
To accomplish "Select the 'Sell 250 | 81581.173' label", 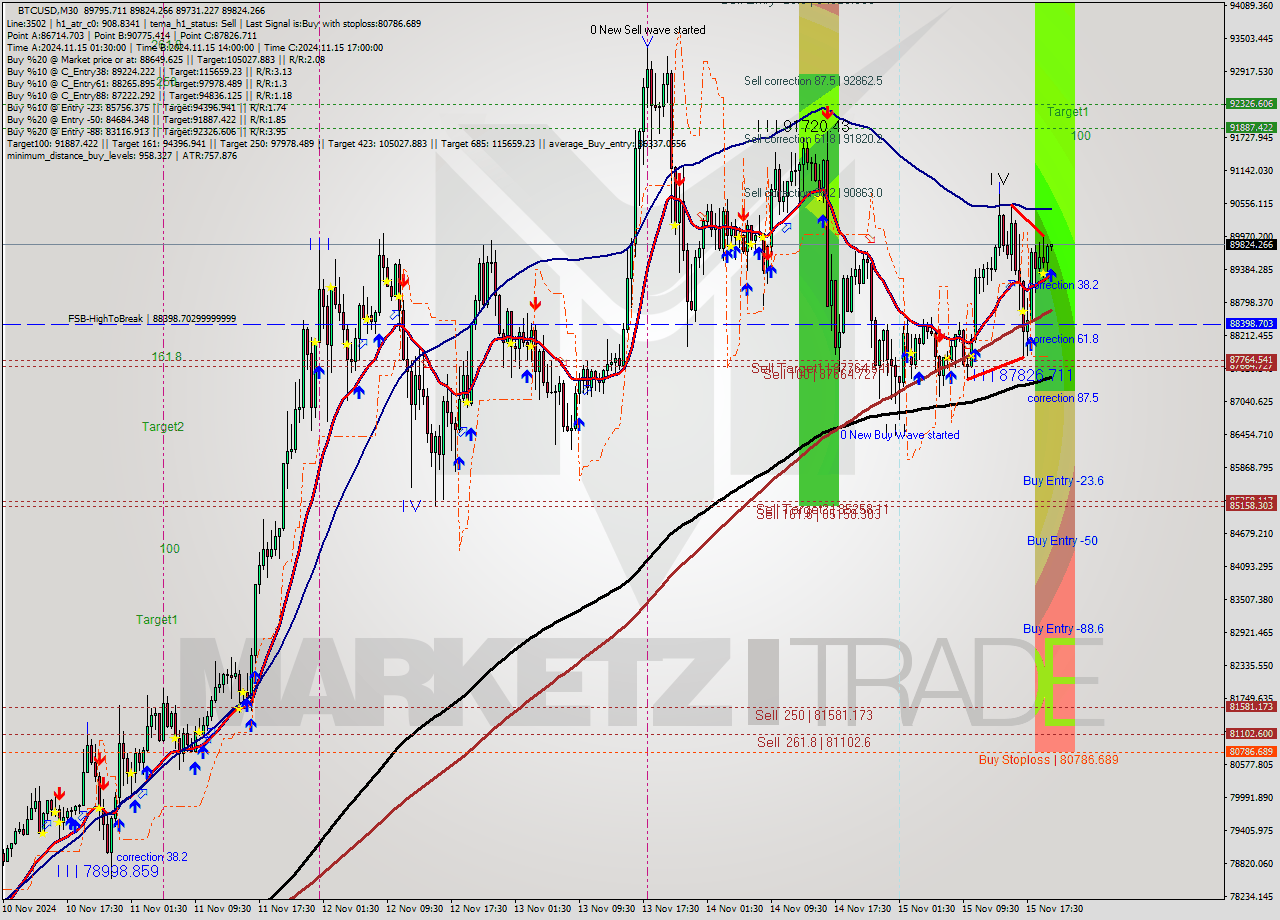I will click(x=814, y=715).
